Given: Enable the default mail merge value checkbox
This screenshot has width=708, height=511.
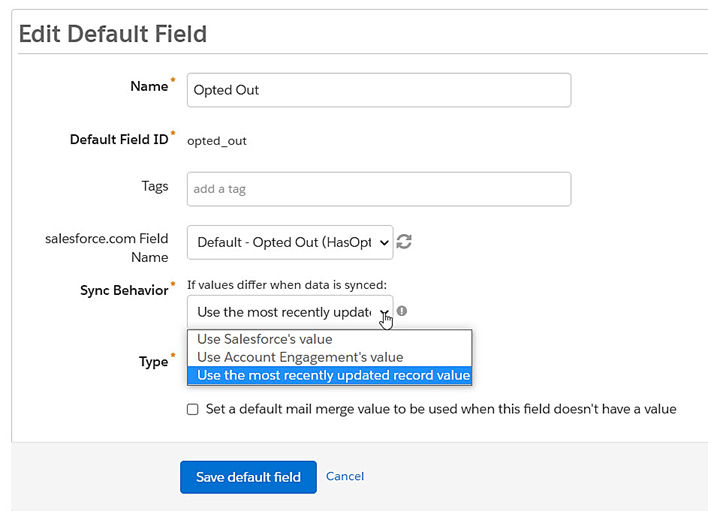Looking at the screenshot, I should tap(193, 409).
